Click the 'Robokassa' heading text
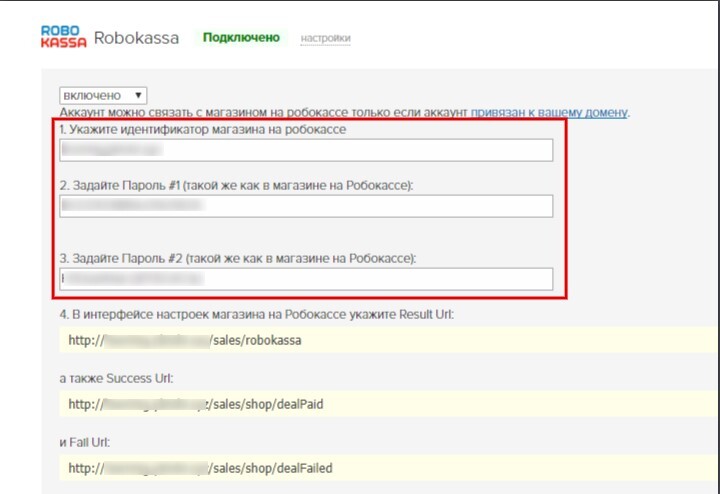Screen dimensions: 720x494 pos(136,38)
